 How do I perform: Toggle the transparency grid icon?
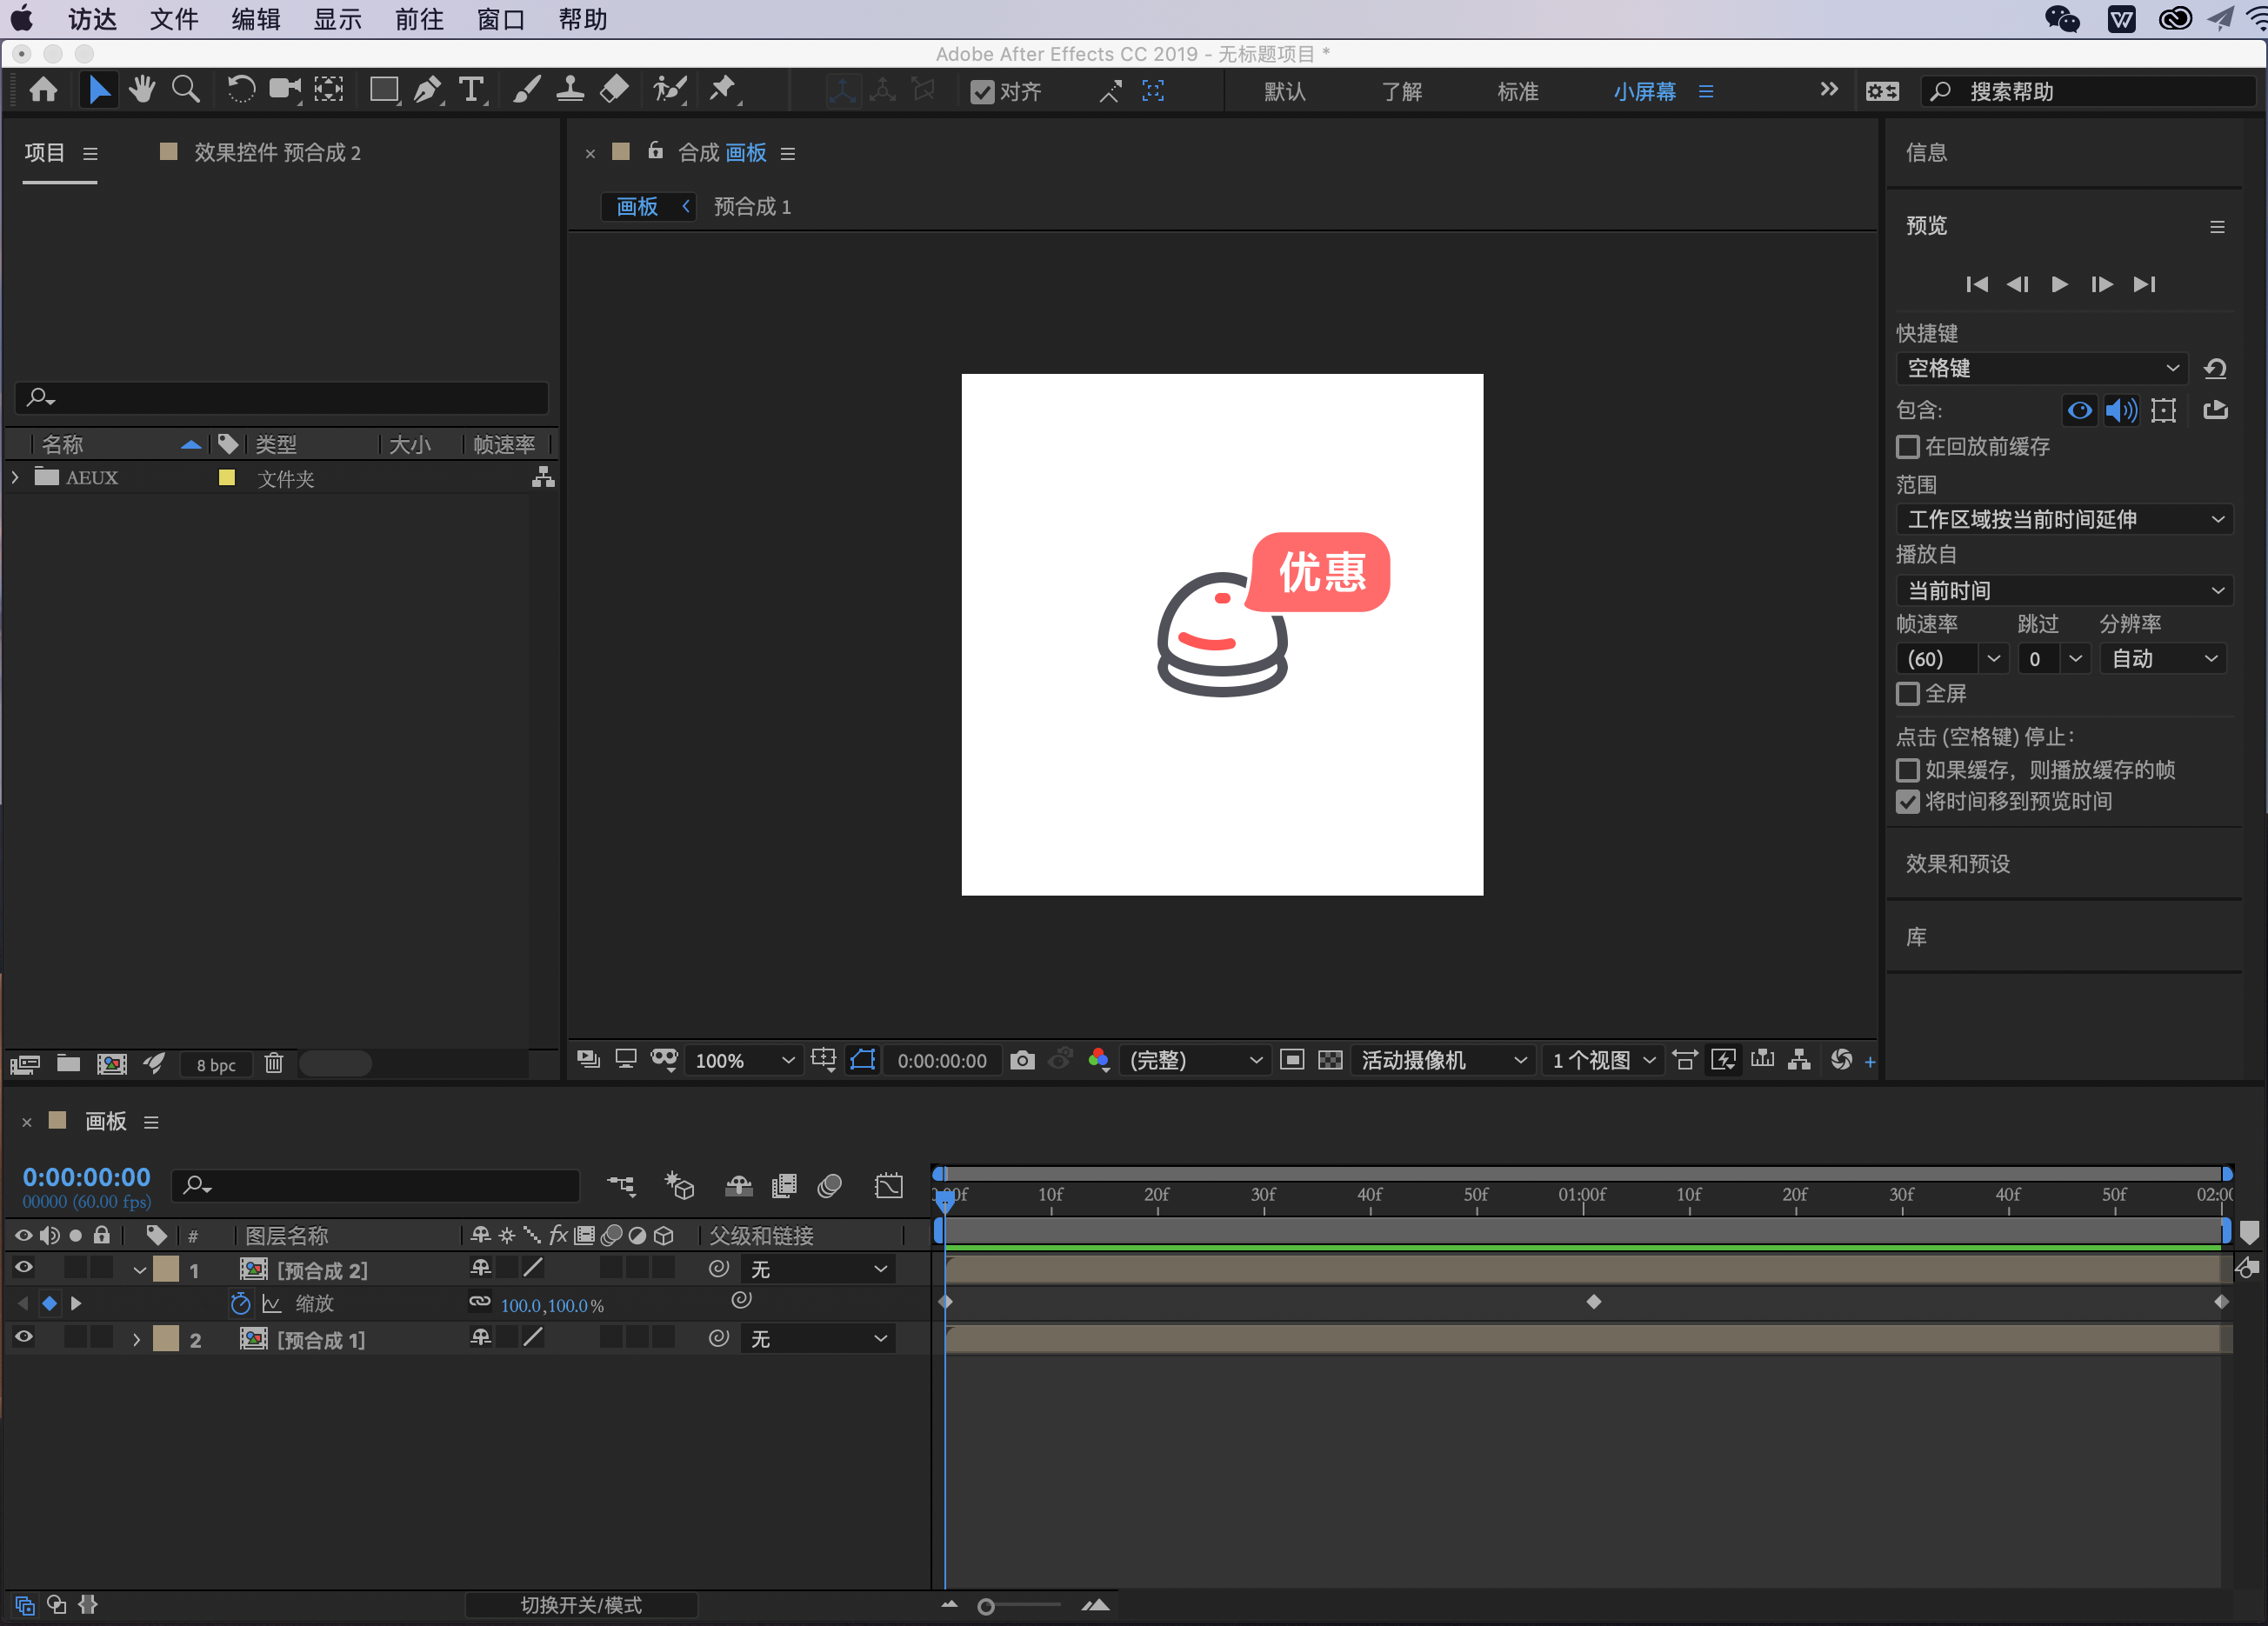click(1330, 1060)
